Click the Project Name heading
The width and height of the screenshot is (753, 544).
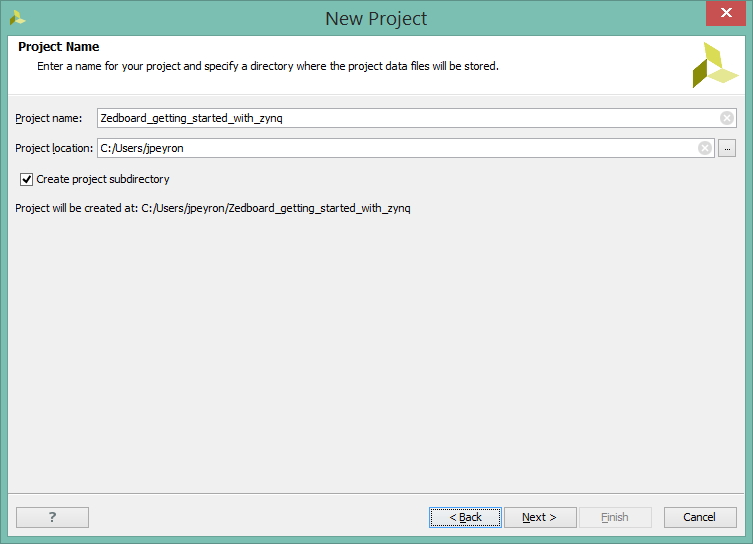[59, 47]
